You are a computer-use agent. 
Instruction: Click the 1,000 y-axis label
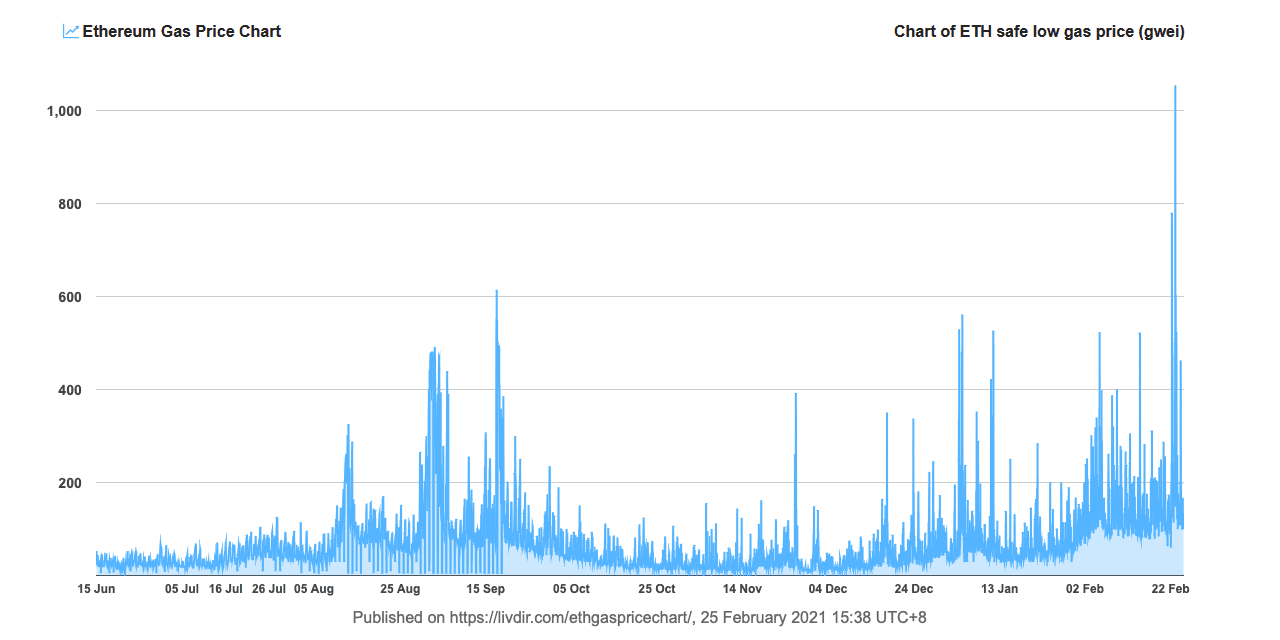[x=63, y=111]
